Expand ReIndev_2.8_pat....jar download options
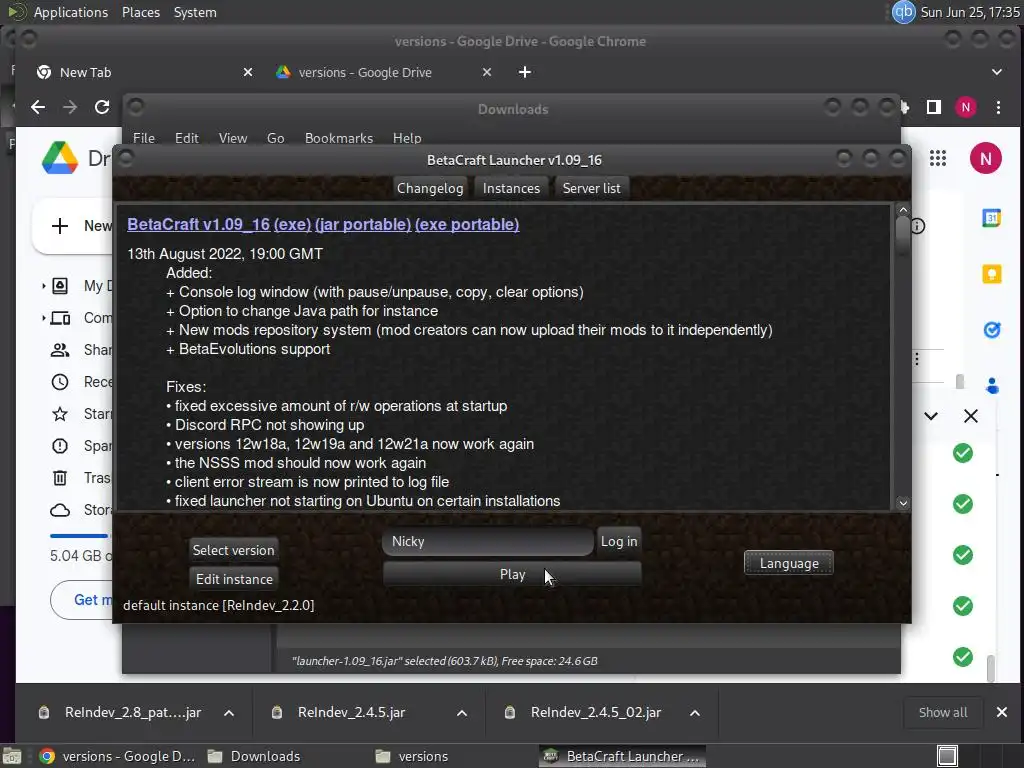 coord(229,713)
